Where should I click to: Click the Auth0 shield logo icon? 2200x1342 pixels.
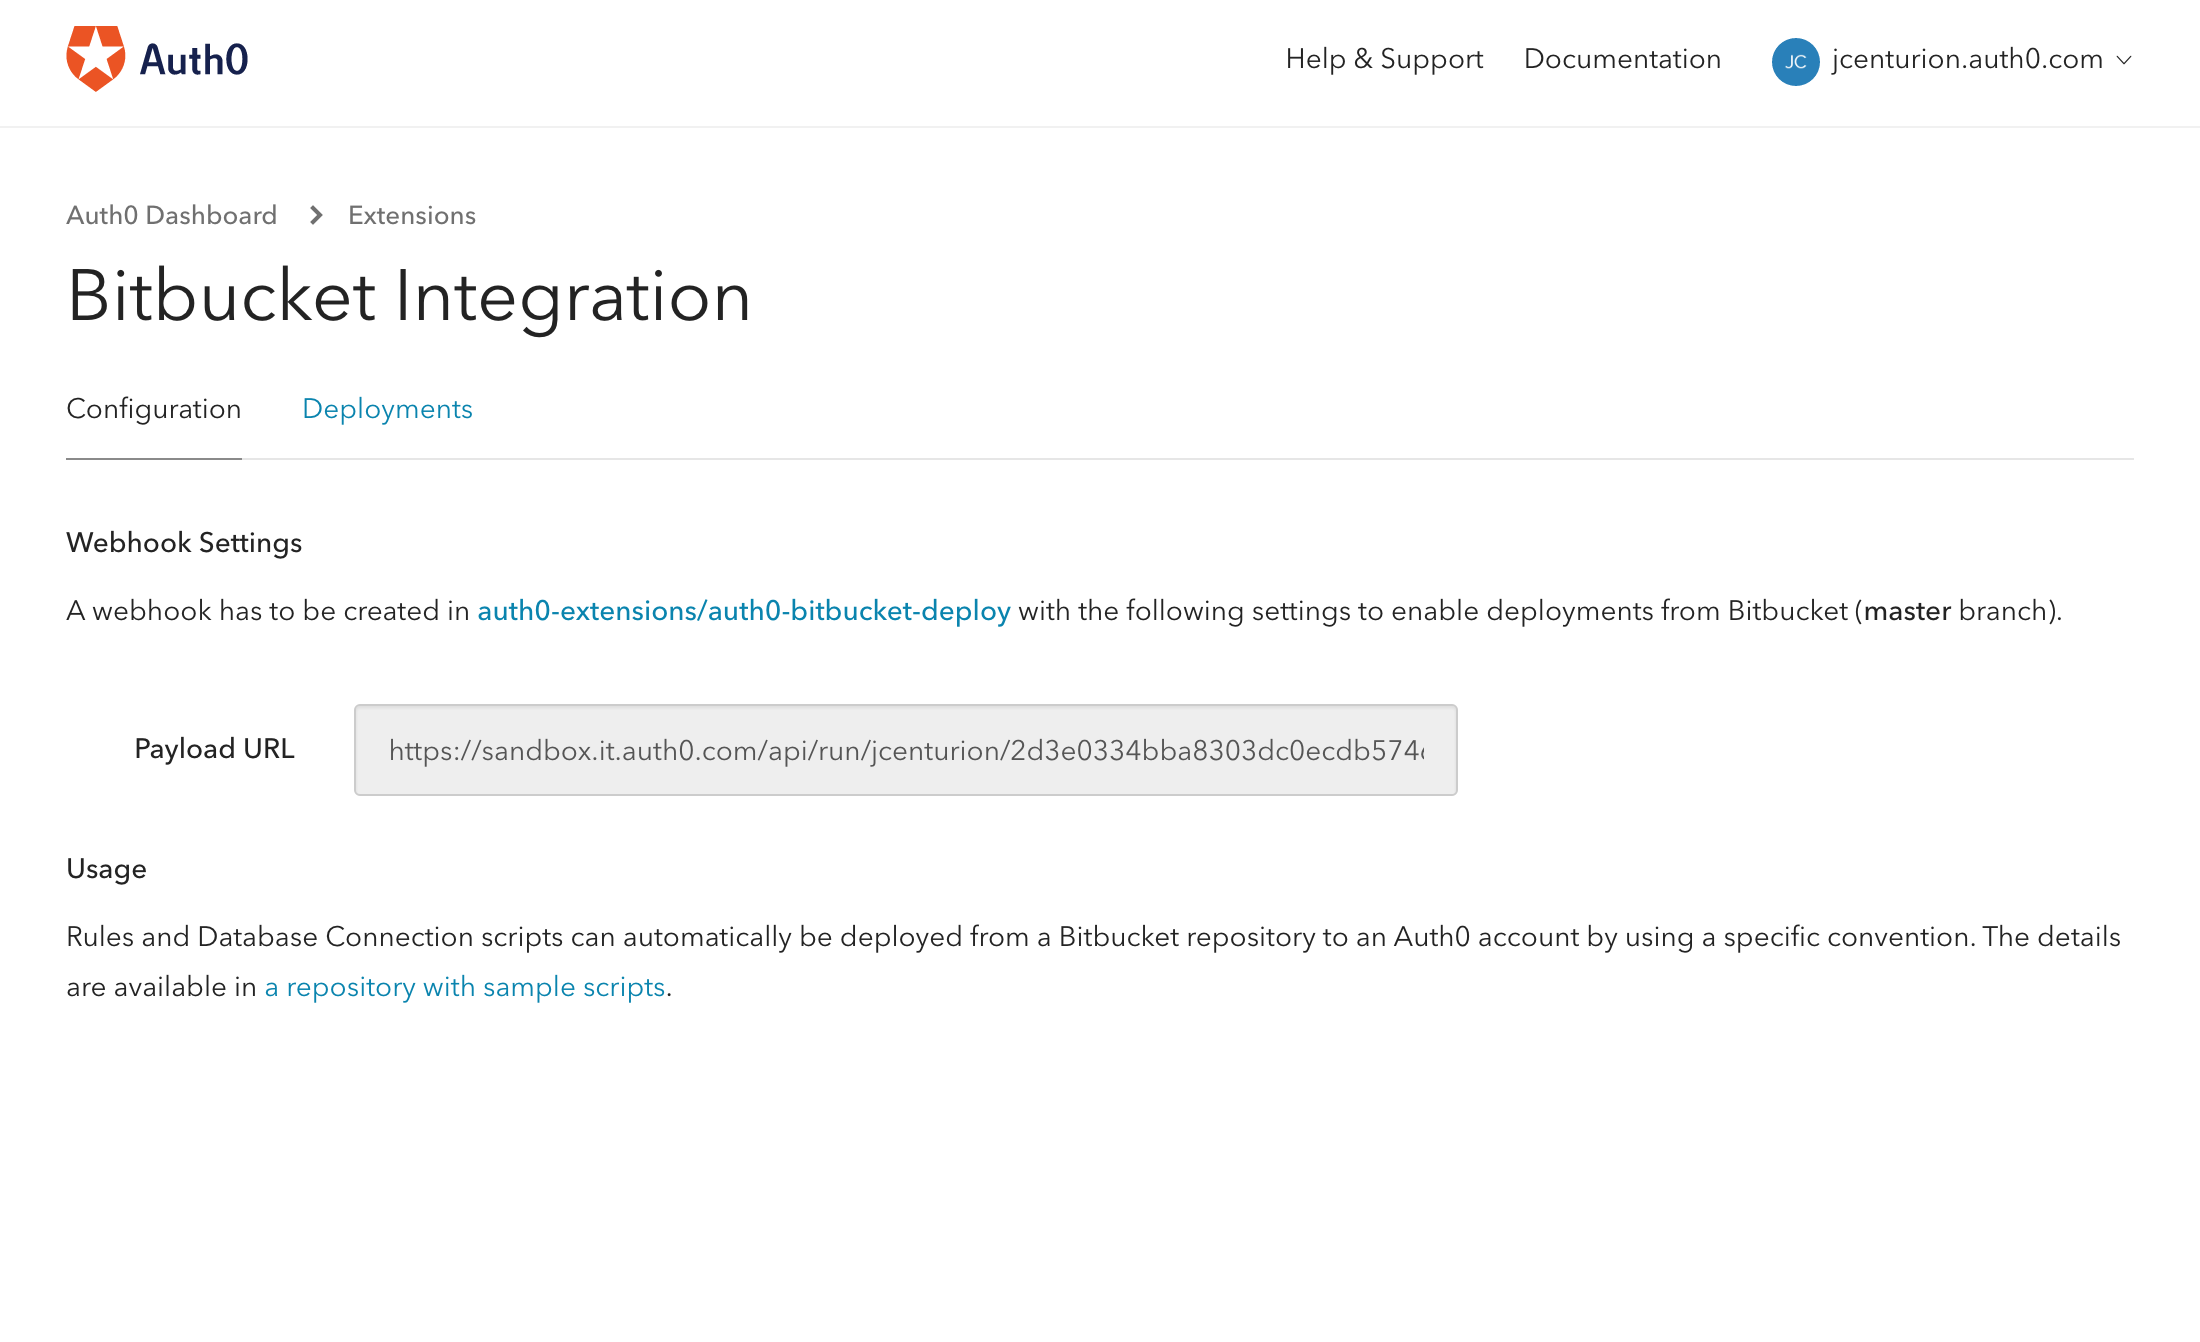[96, 58]
